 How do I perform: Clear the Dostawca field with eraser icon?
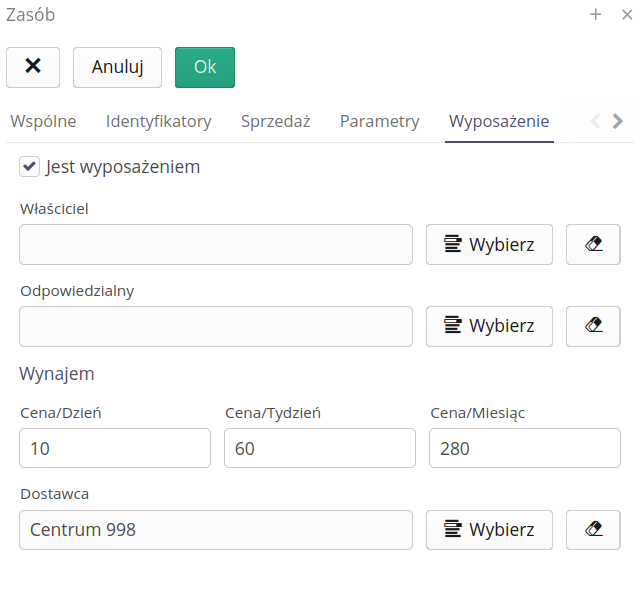click(593, 530)
